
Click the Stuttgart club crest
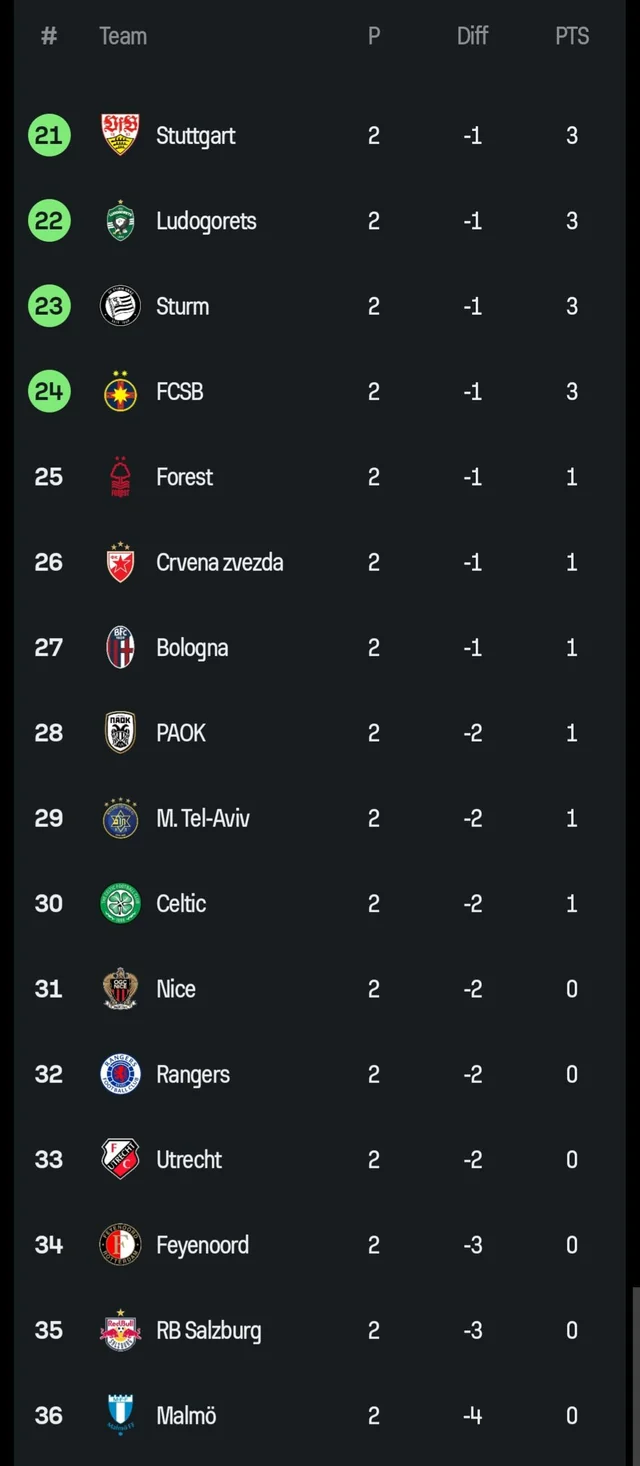pos(119,135)
